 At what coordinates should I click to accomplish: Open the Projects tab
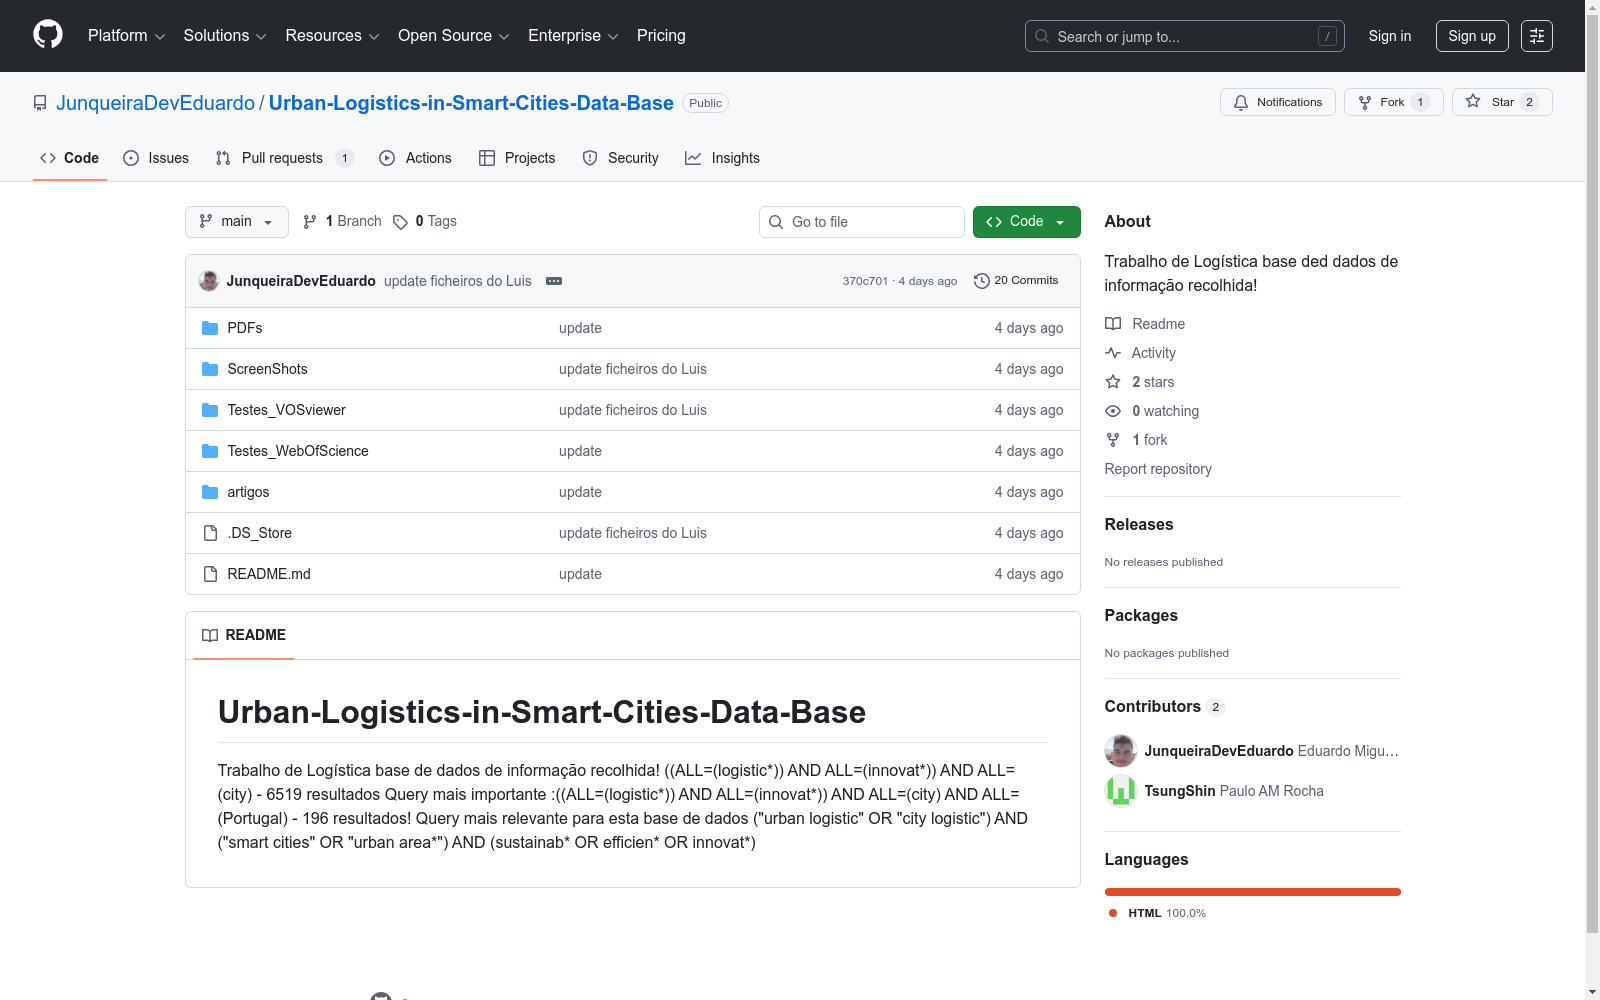(x=517, y=158)
